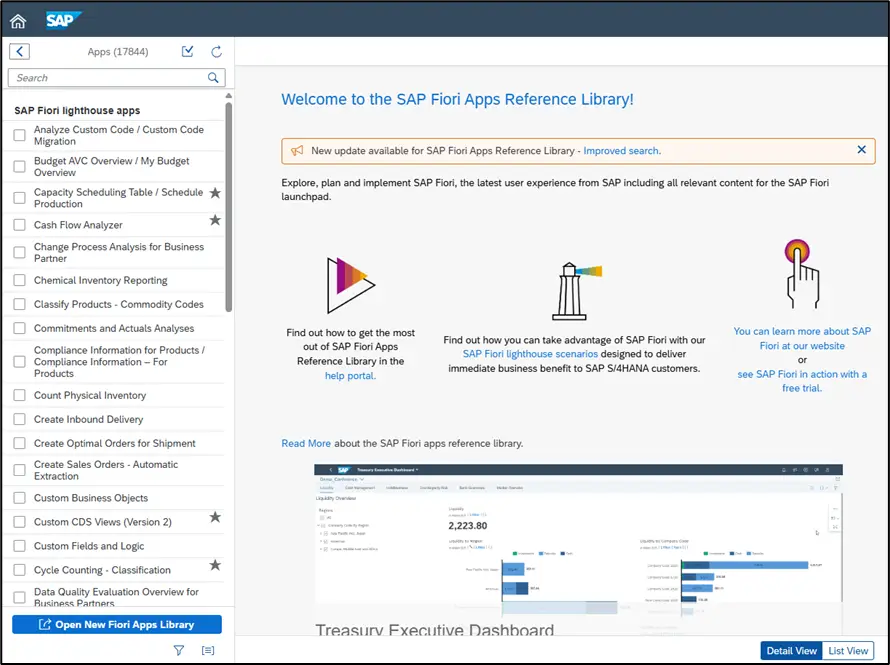Click the Home icon in header
Image resolution: width=890 pixels, height=665 pixels.
pyautogui.click(x=18, y=20)
